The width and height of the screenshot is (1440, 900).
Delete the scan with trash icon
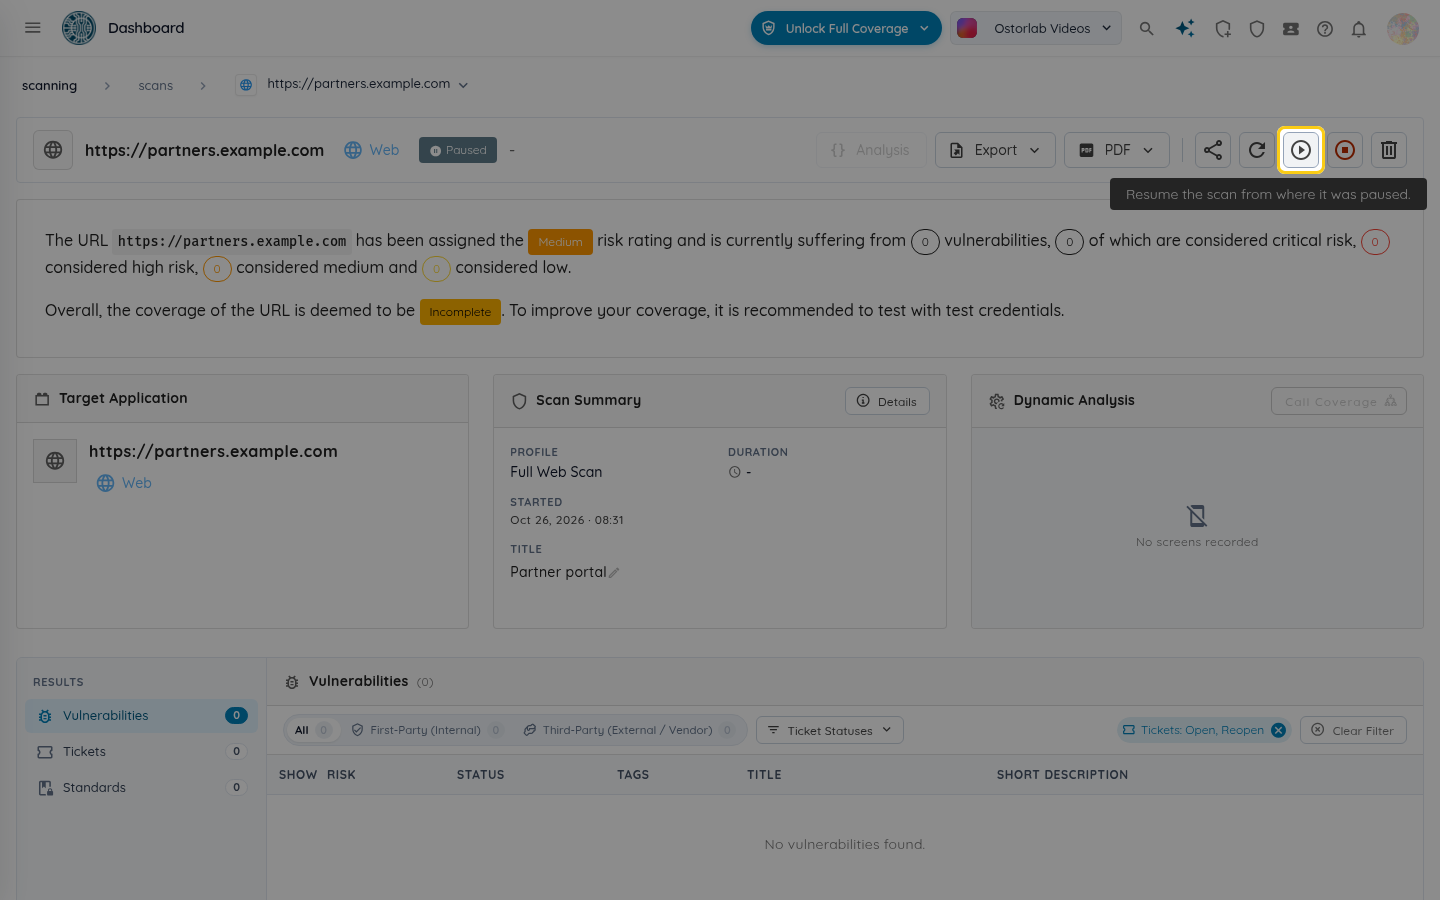1389,150
